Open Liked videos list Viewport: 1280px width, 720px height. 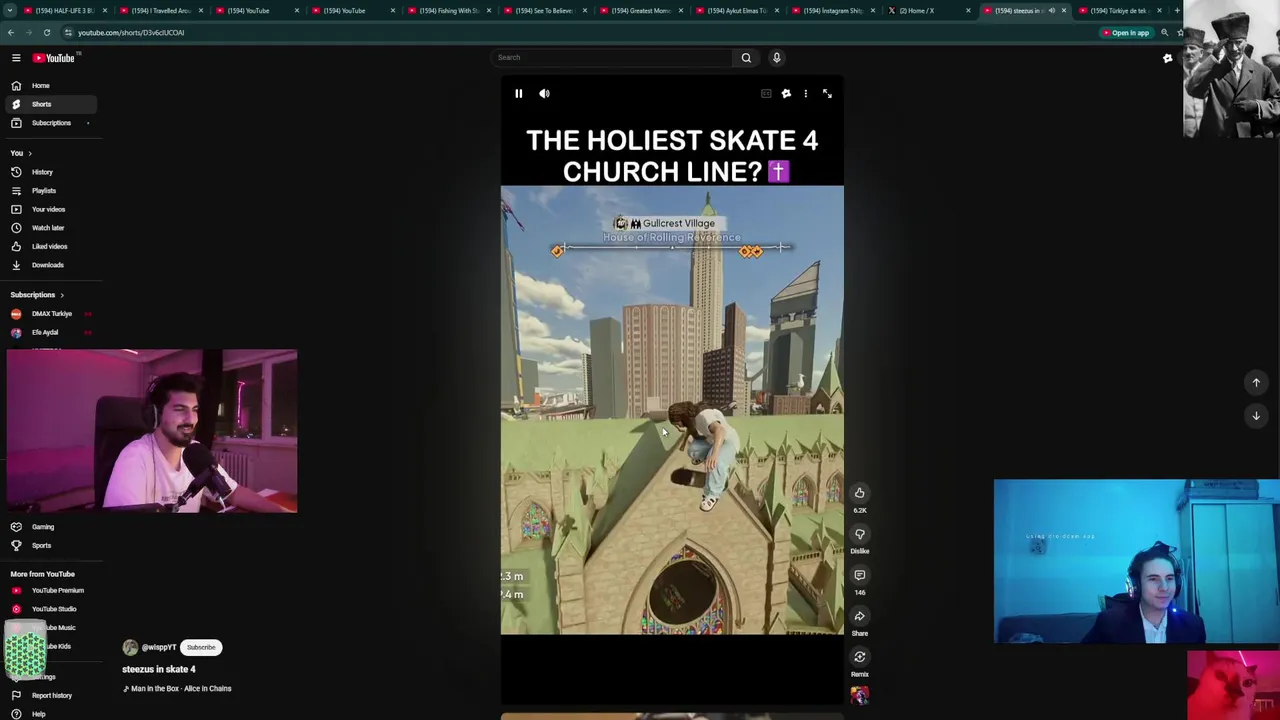[50, 246]
